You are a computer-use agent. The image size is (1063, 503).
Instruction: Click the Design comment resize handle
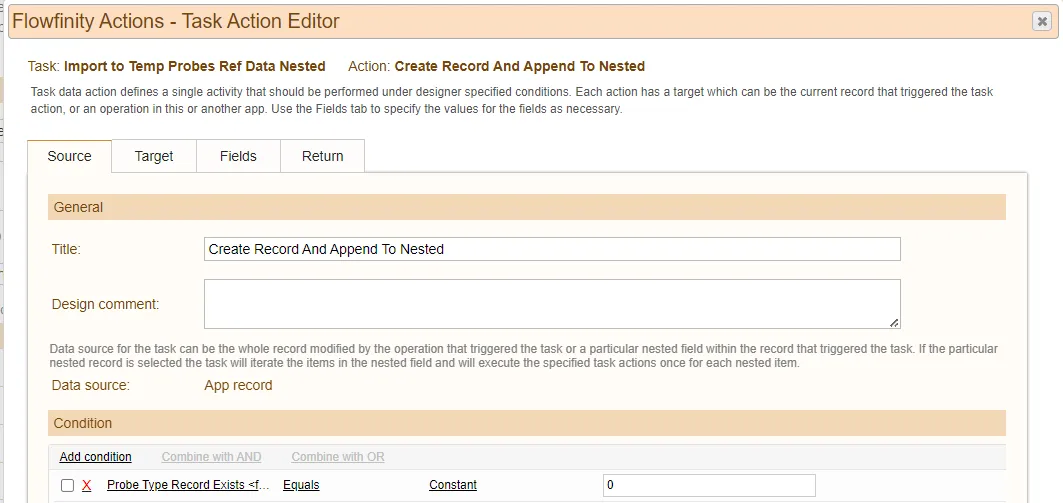tap(894, 323)
